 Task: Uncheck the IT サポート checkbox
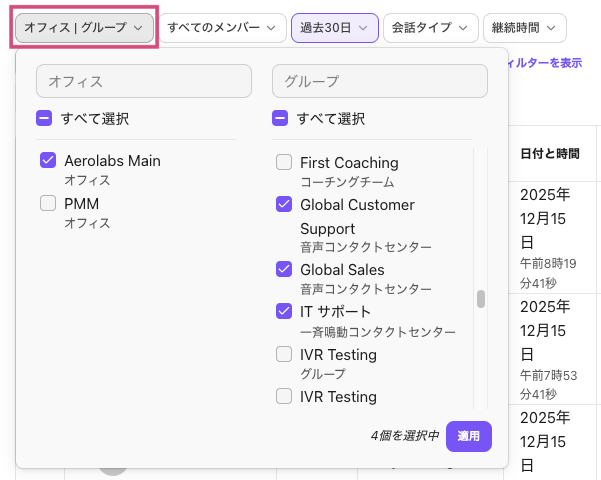284,311
